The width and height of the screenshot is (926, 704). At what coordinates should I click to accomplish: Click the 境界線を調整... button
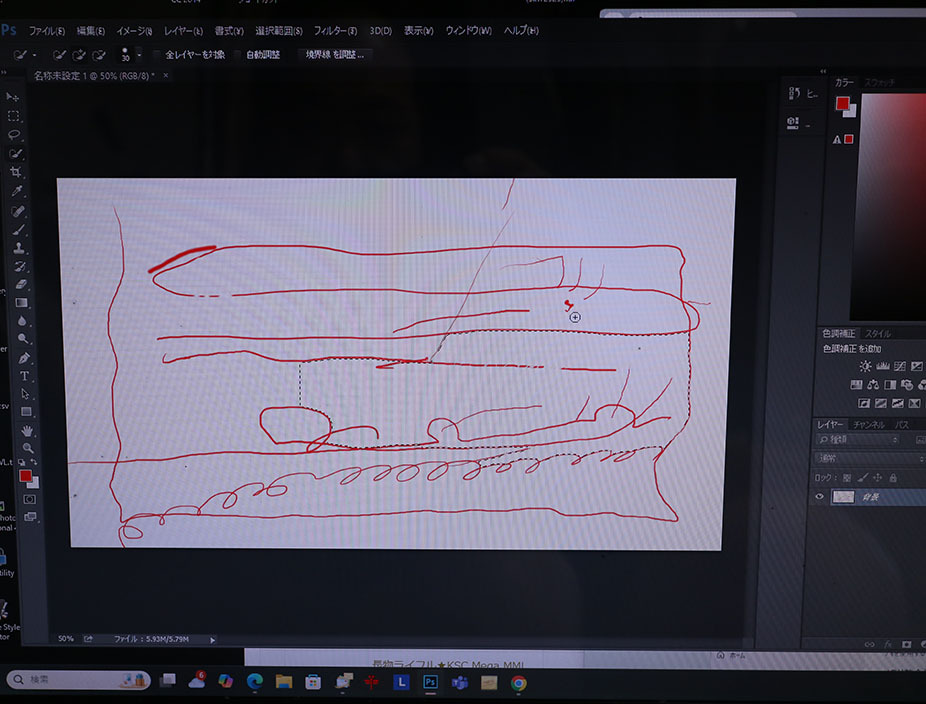334,55
